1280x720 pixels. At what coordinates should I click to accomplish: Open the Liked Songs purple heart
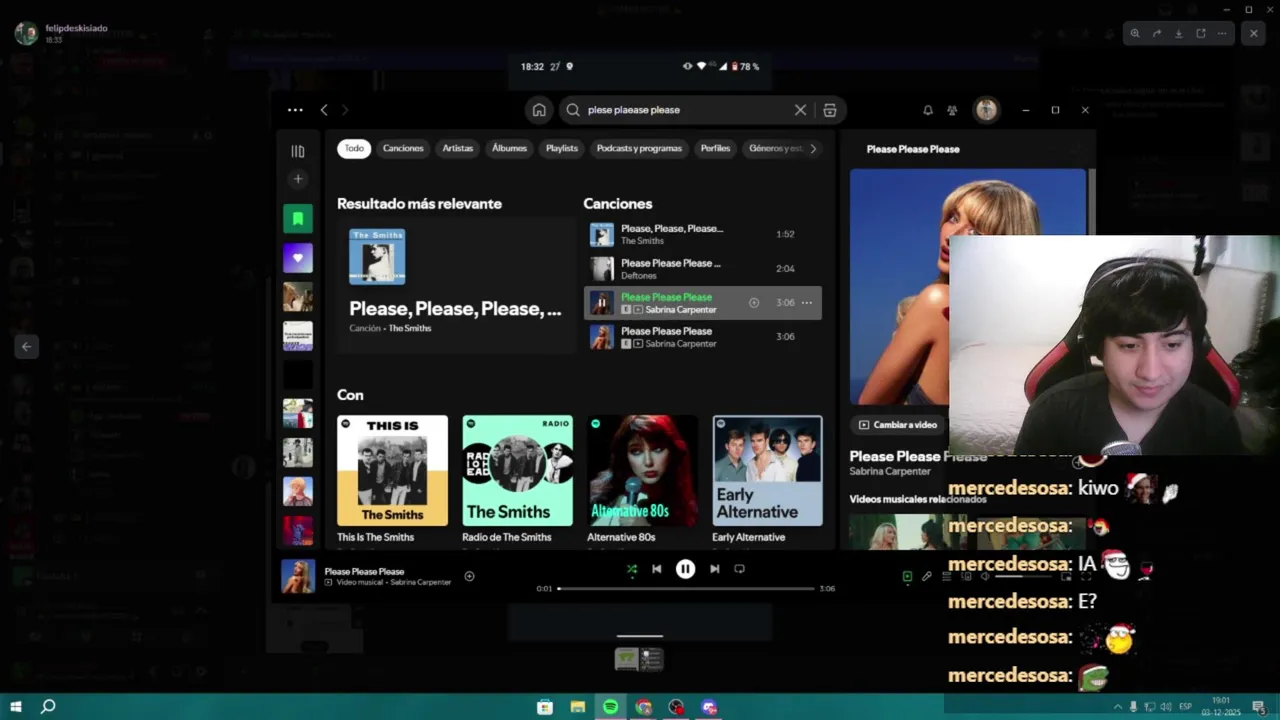tap(298, 258)
